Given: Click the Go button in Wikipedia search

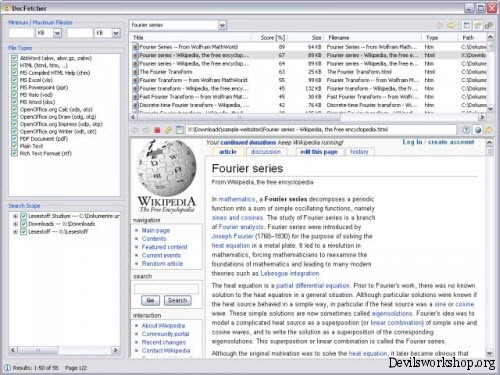Looking at the screenshot, I should [150, 301].
